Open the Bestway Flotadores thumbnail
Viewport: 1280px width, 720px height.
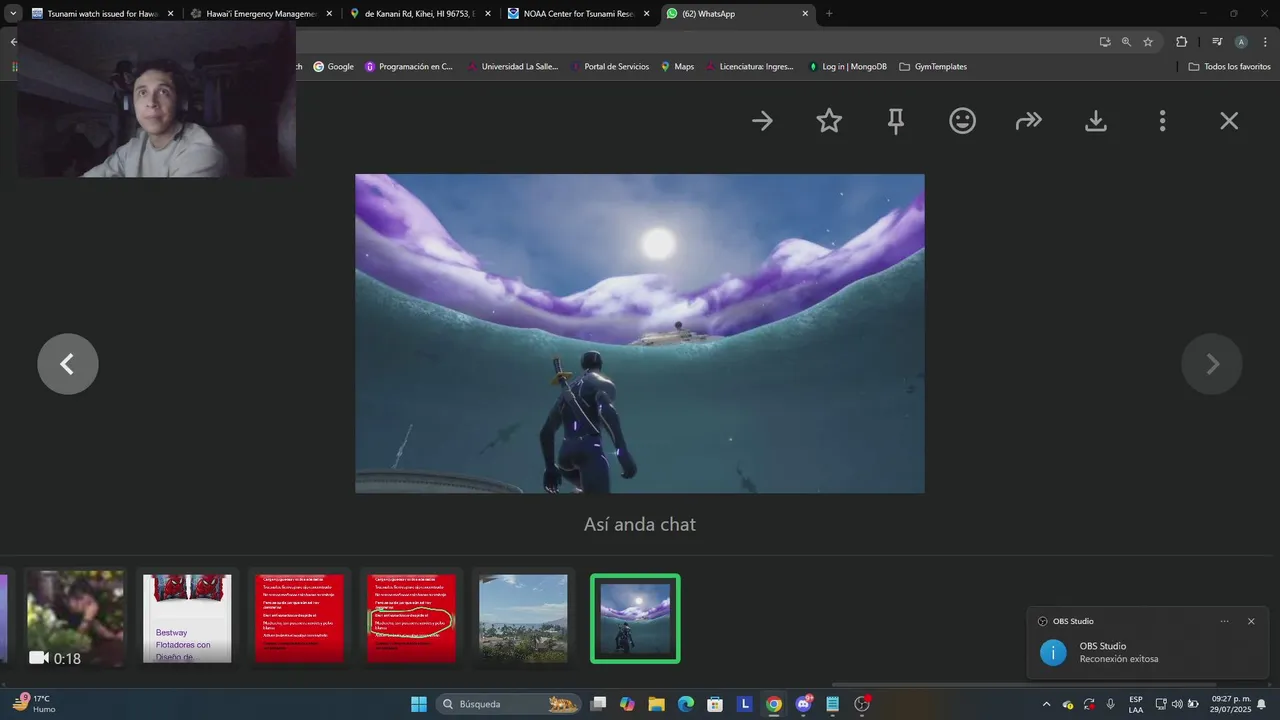click(x=187, y=618)
